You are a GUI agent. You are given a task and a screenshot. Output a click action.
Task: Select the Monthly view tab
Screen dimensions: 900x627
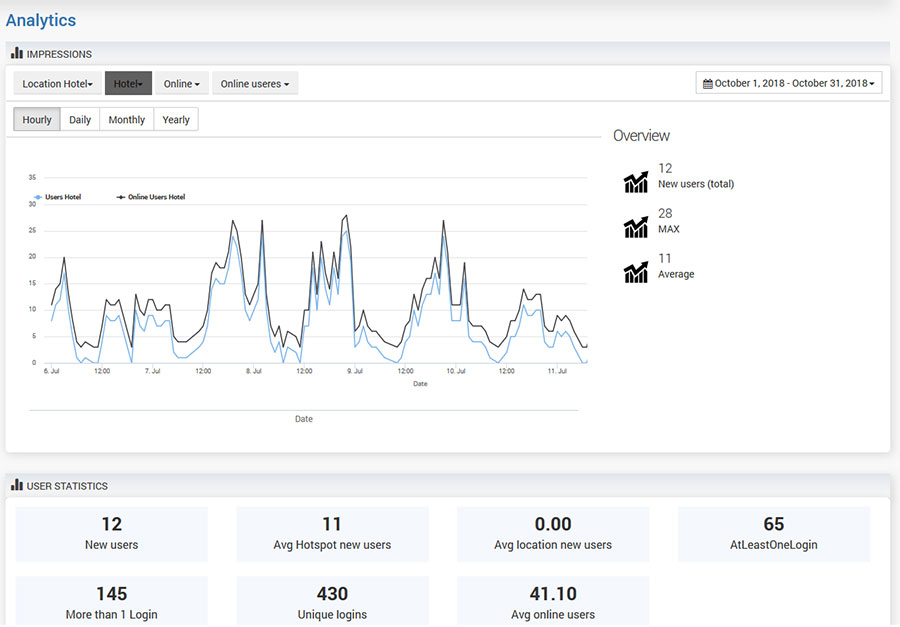pos(127,120)
